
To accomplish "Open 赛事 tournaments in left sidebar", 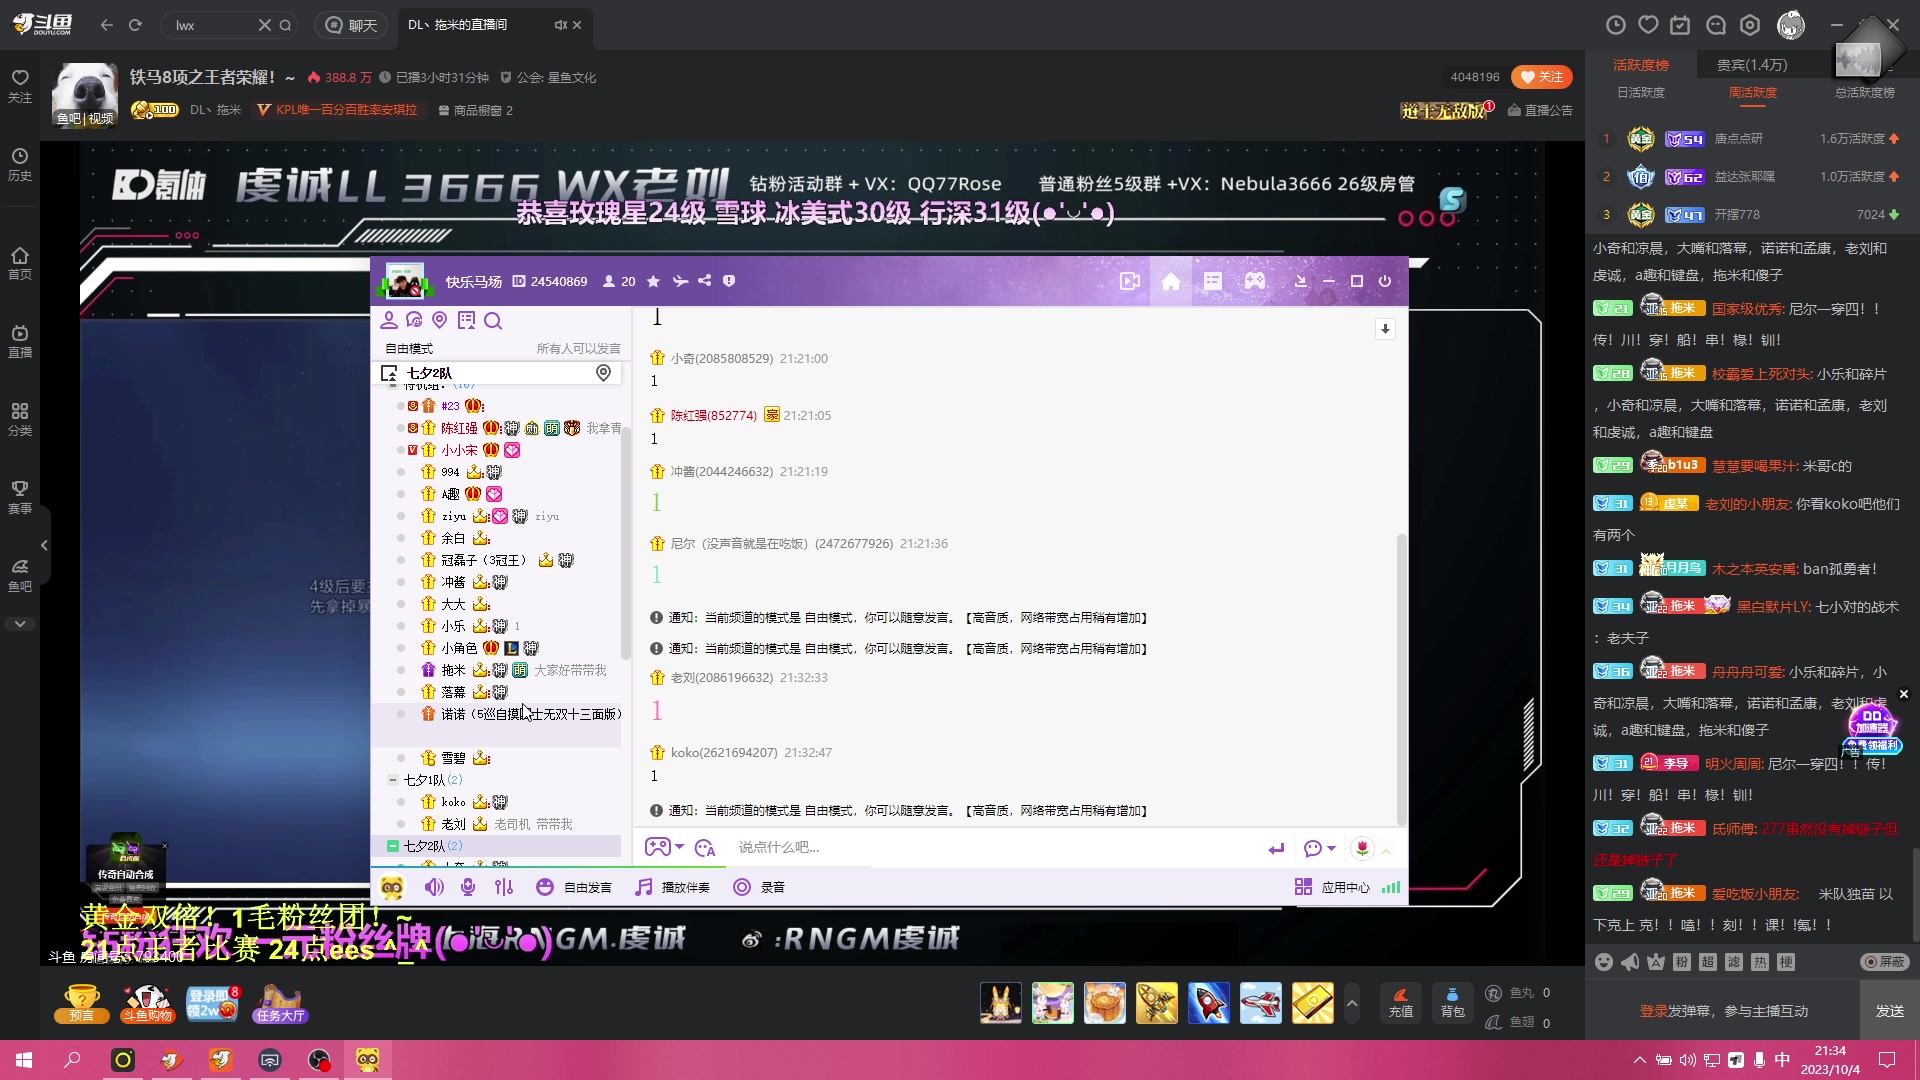I will coord(20,497).
